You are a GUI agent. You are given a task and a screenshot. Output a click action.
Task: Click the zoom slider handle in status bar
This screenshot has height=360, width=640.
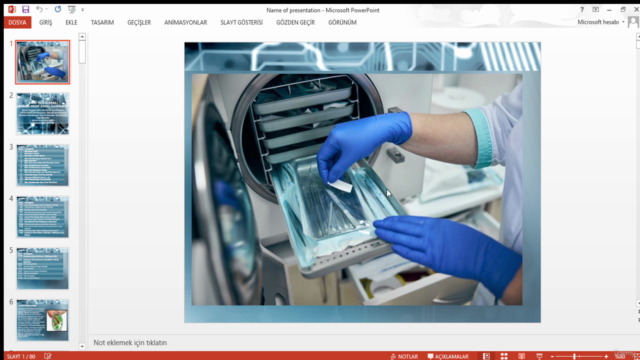574,357
